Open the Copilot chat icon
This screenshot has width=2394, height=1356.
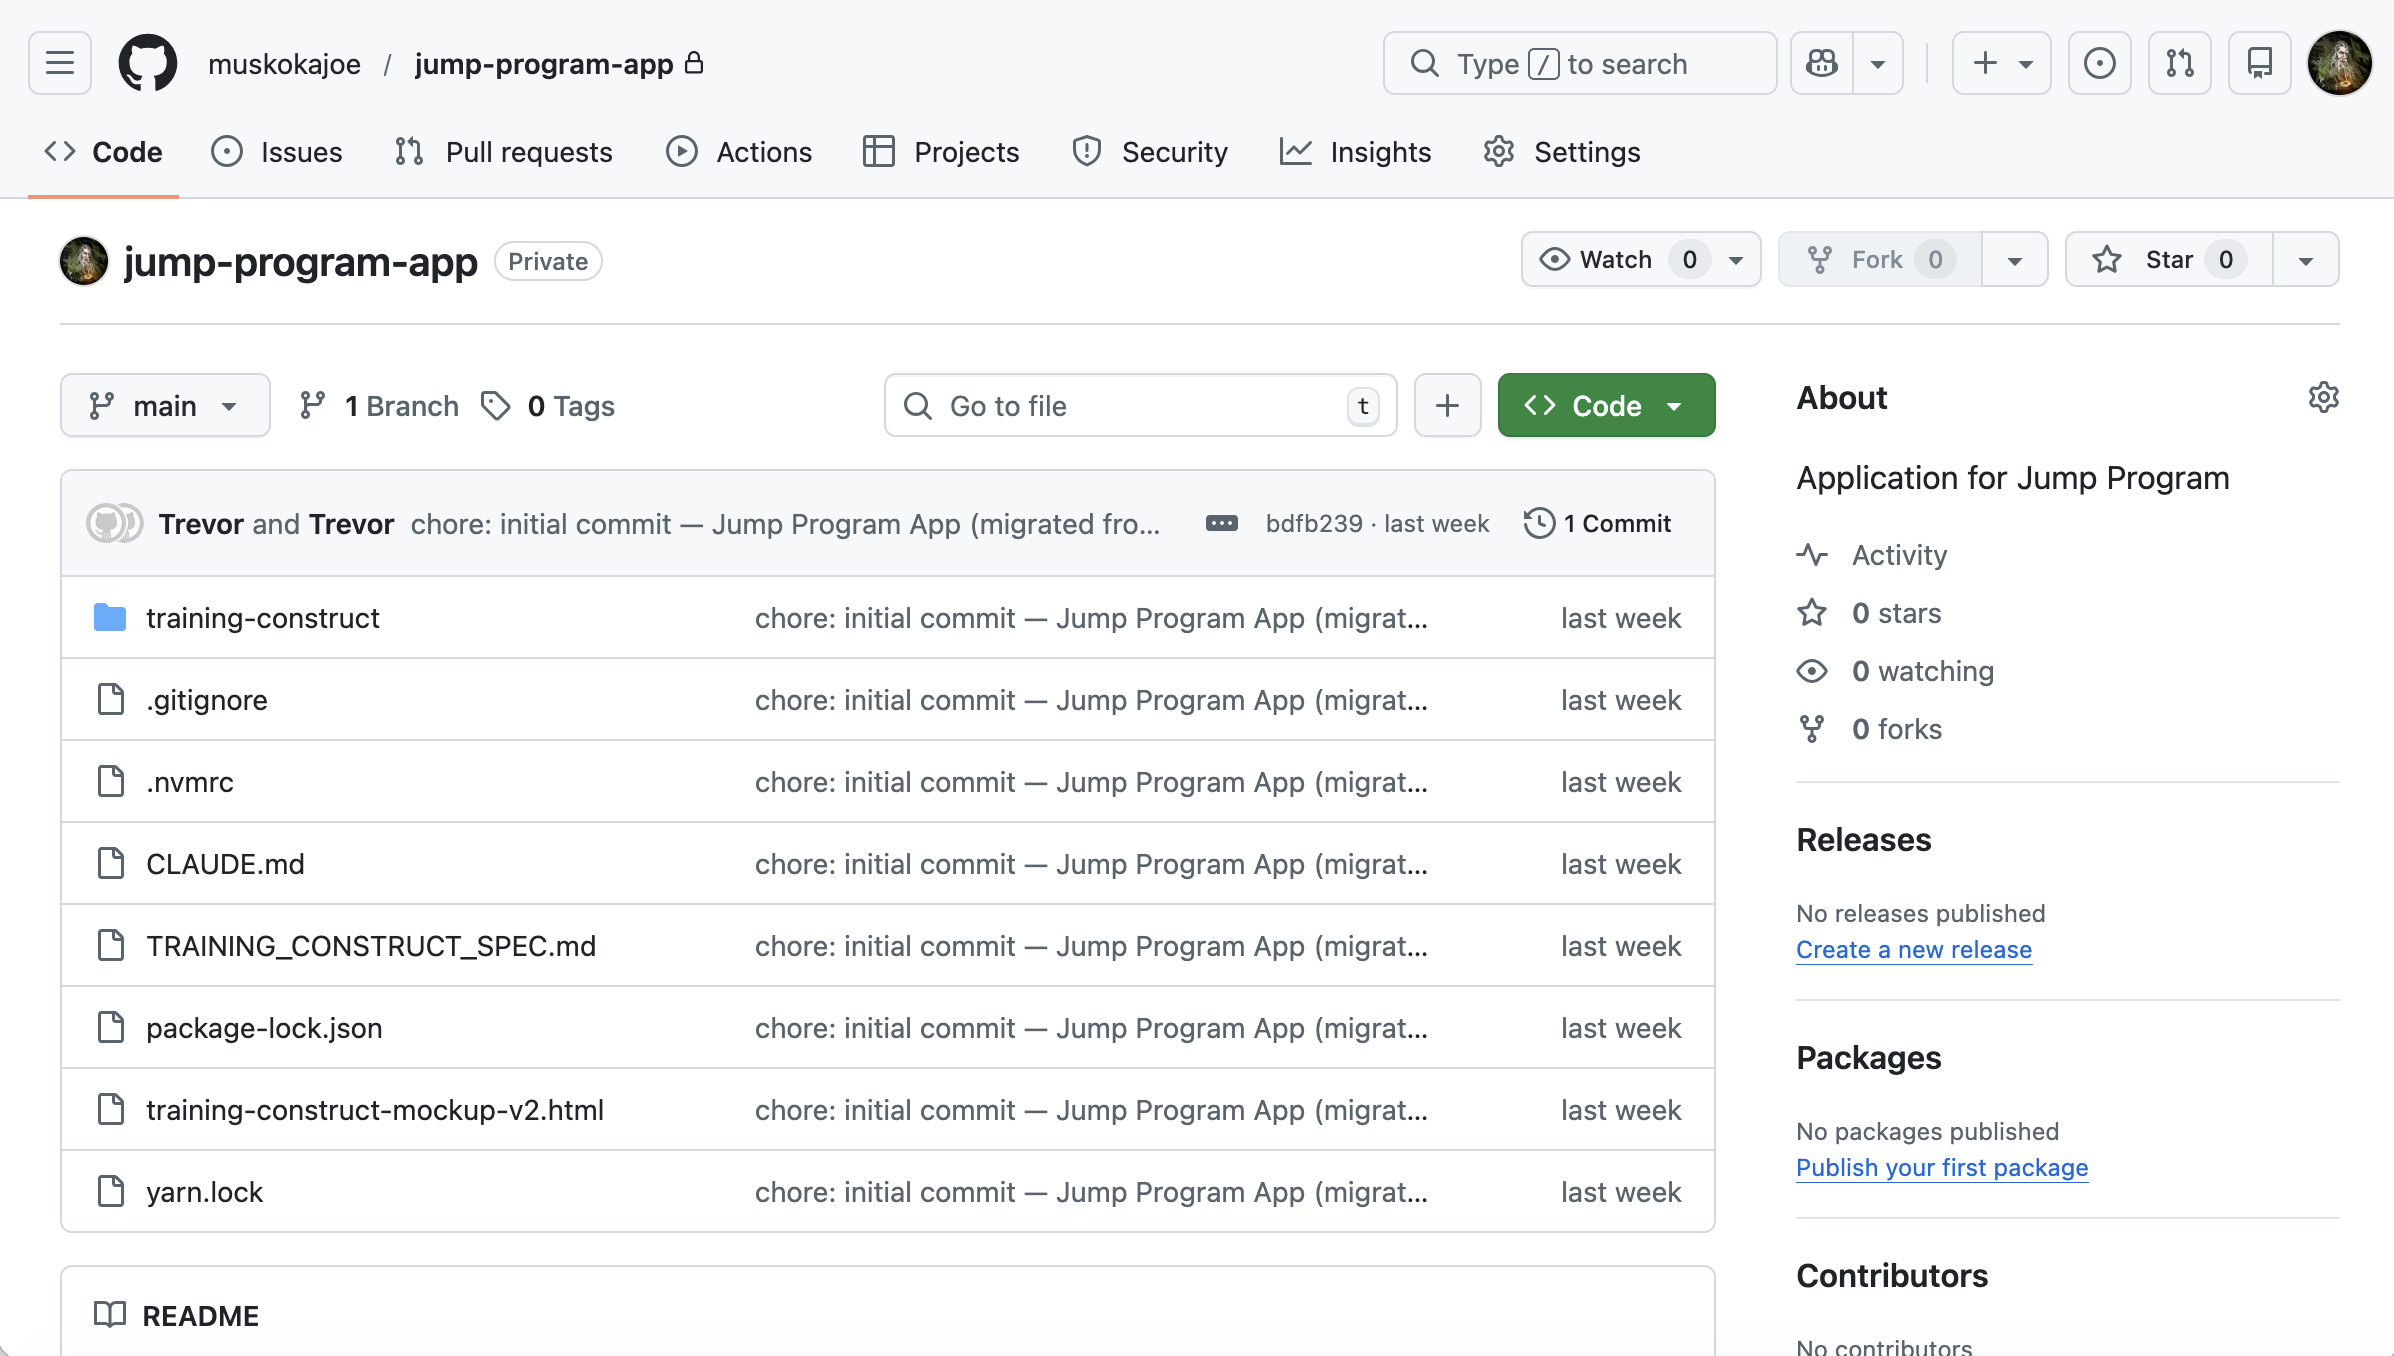[x=1821, y=63]
